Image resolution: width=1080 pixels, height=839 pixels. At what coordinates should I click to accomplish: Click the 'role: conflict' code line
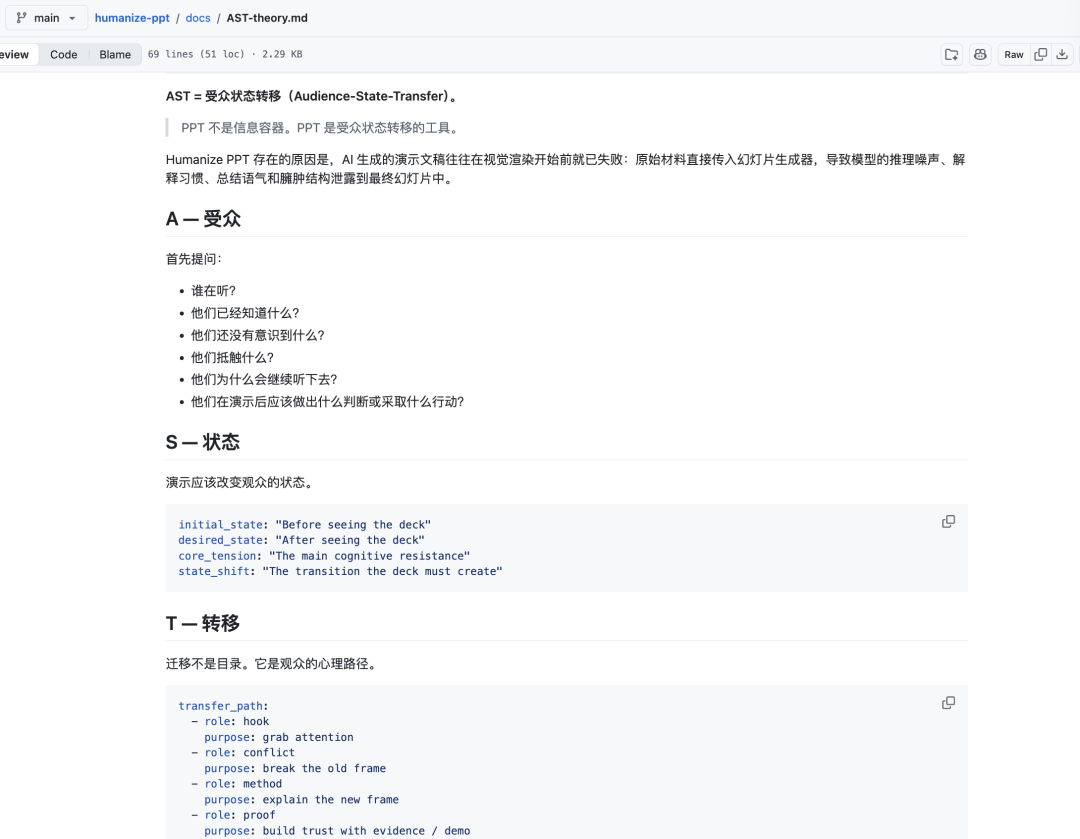243,752
